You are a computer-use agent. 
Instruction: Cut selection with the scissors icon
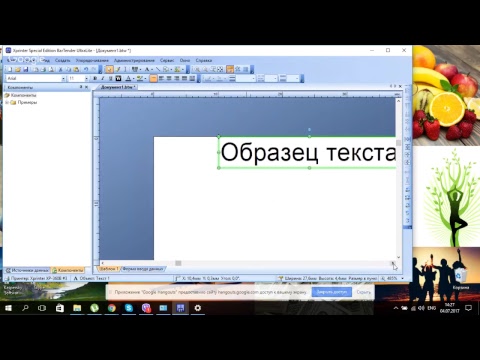pyautogui.click(x=60, y=69)
